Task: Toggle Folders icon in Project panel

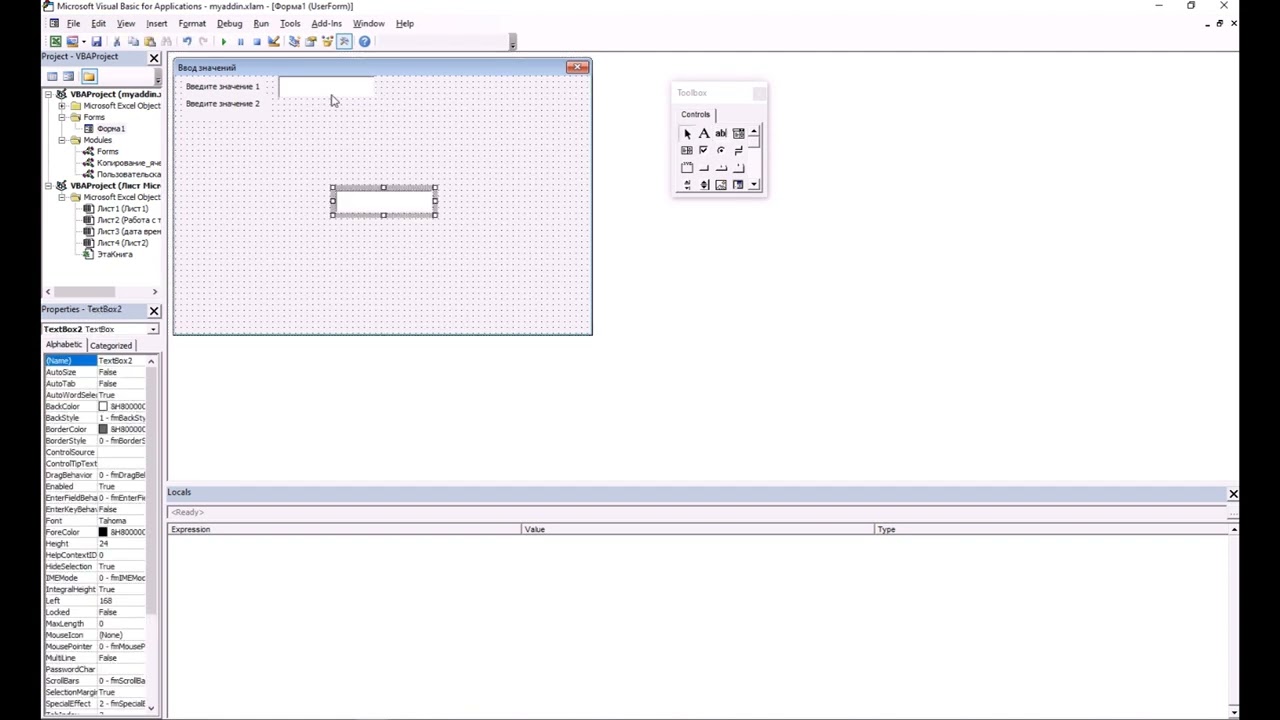Action: (89, 76)
